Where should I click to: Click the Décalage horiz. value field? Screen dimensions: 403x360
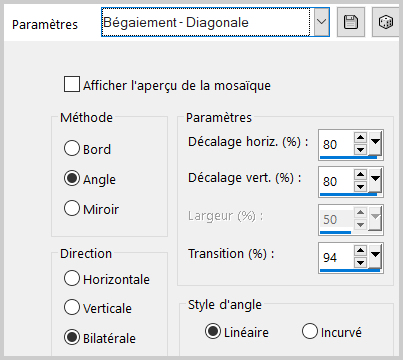click(336, 144)
